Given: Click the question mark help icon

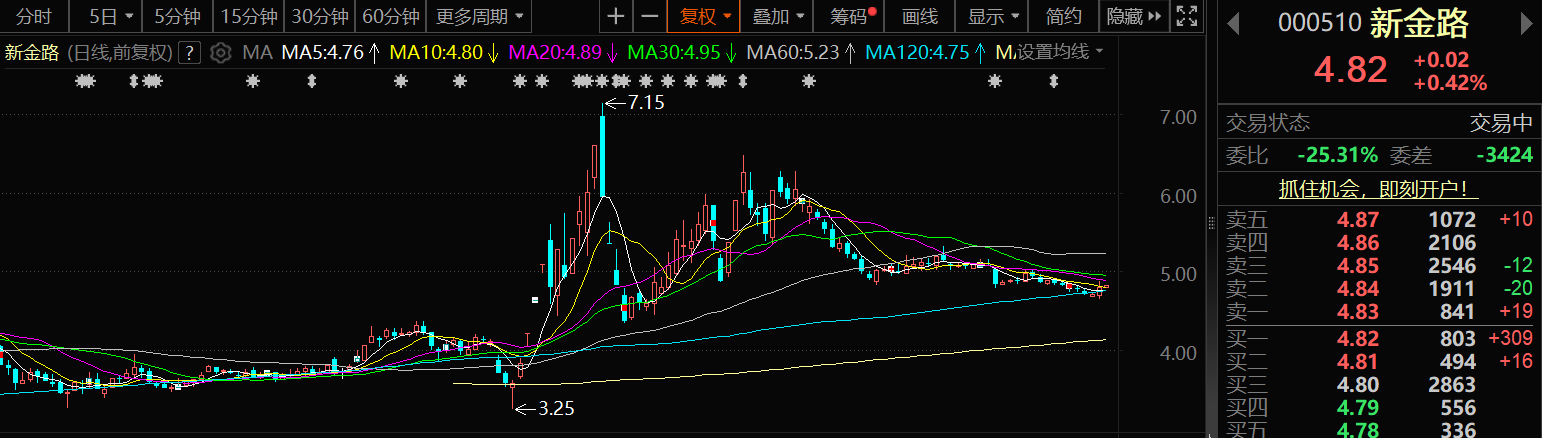Looking at the screenshot, I should [x=192, y=52].
